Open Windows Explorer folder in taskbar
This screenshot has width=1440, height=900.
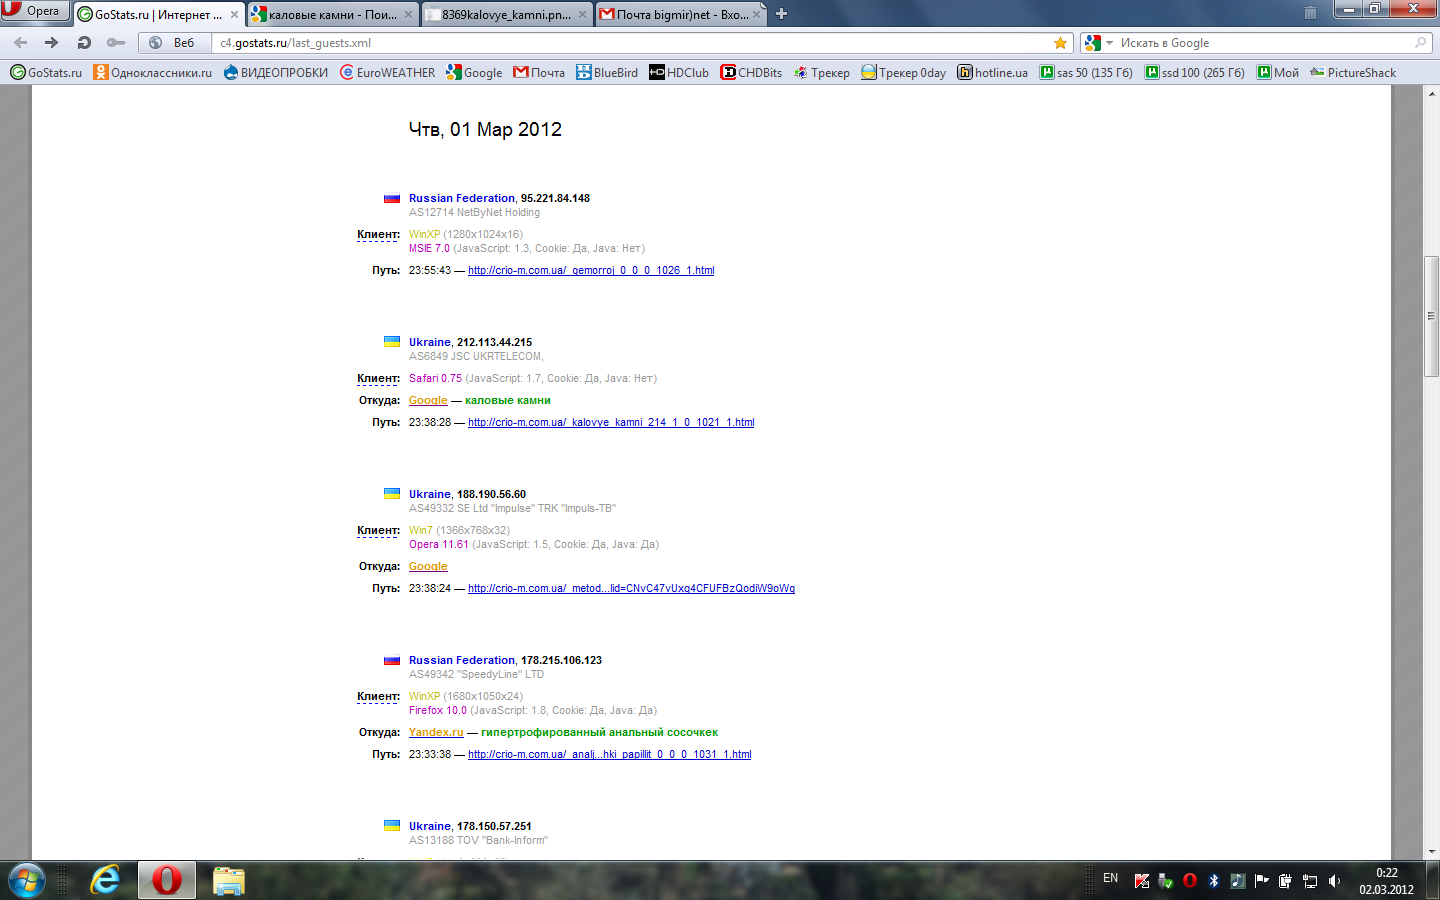[228, 880]
